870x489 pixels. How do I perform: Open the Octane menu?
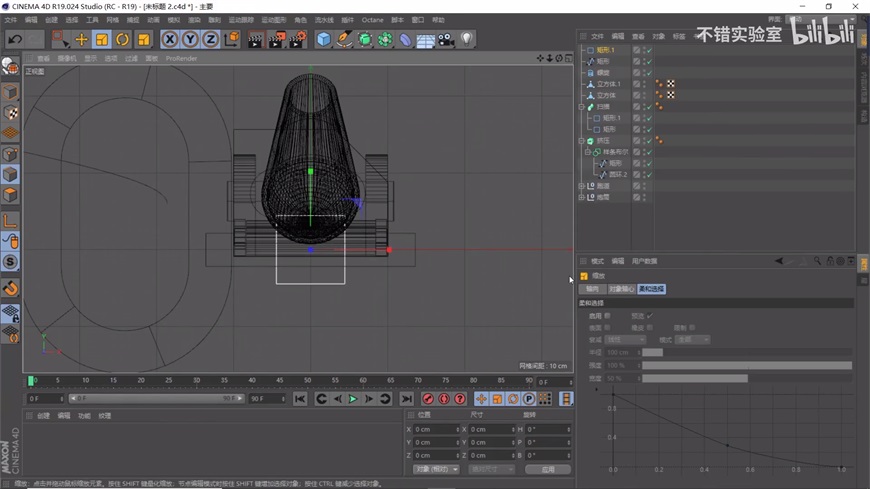coord(372,20)
